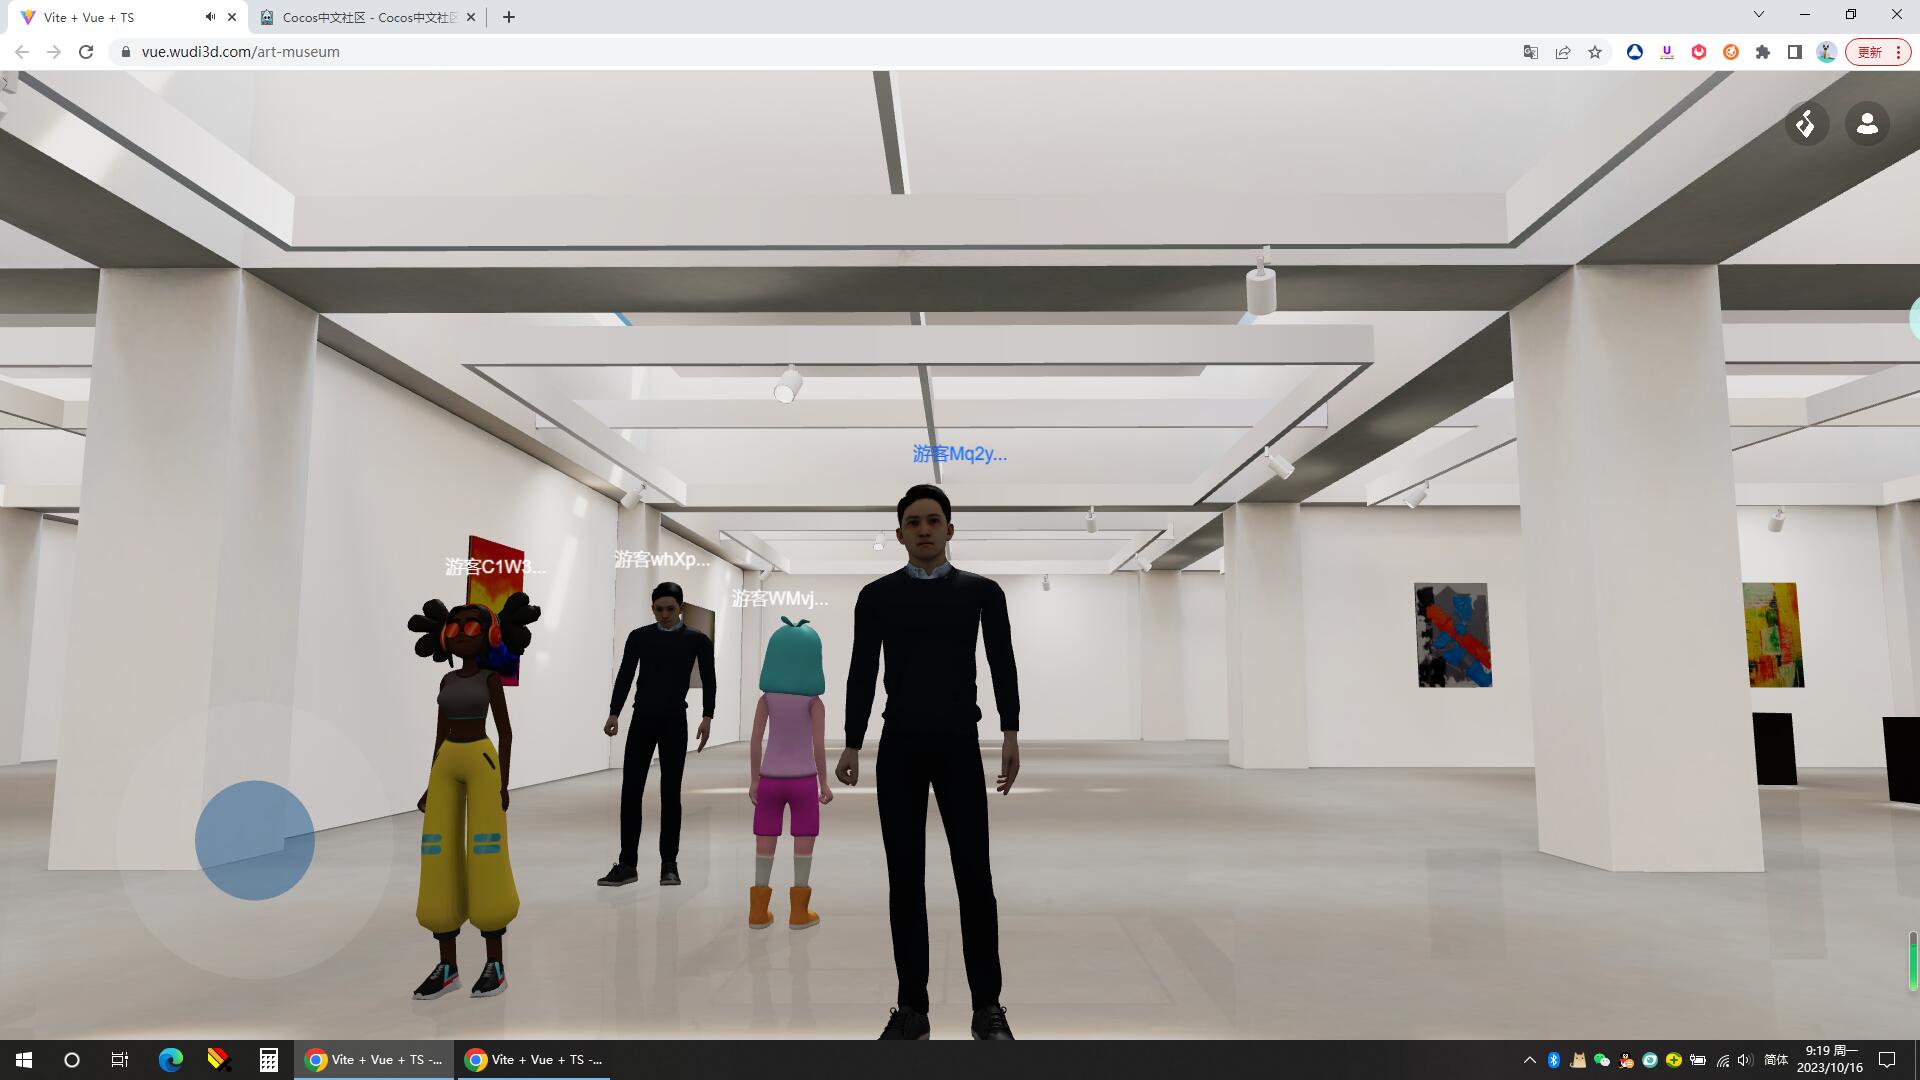This screenshot has height=1080, width=1920.
Task: Reload the art-museum page
Action: point(86,52)
